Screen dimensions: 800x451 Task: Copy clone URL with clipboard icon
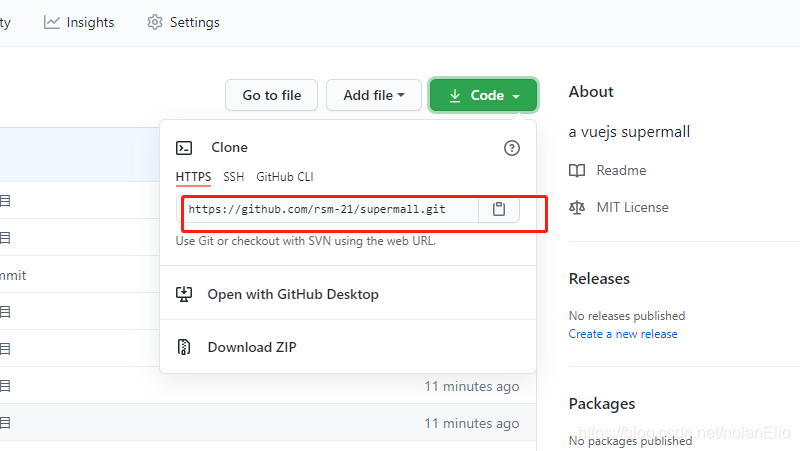click(499, 209)
